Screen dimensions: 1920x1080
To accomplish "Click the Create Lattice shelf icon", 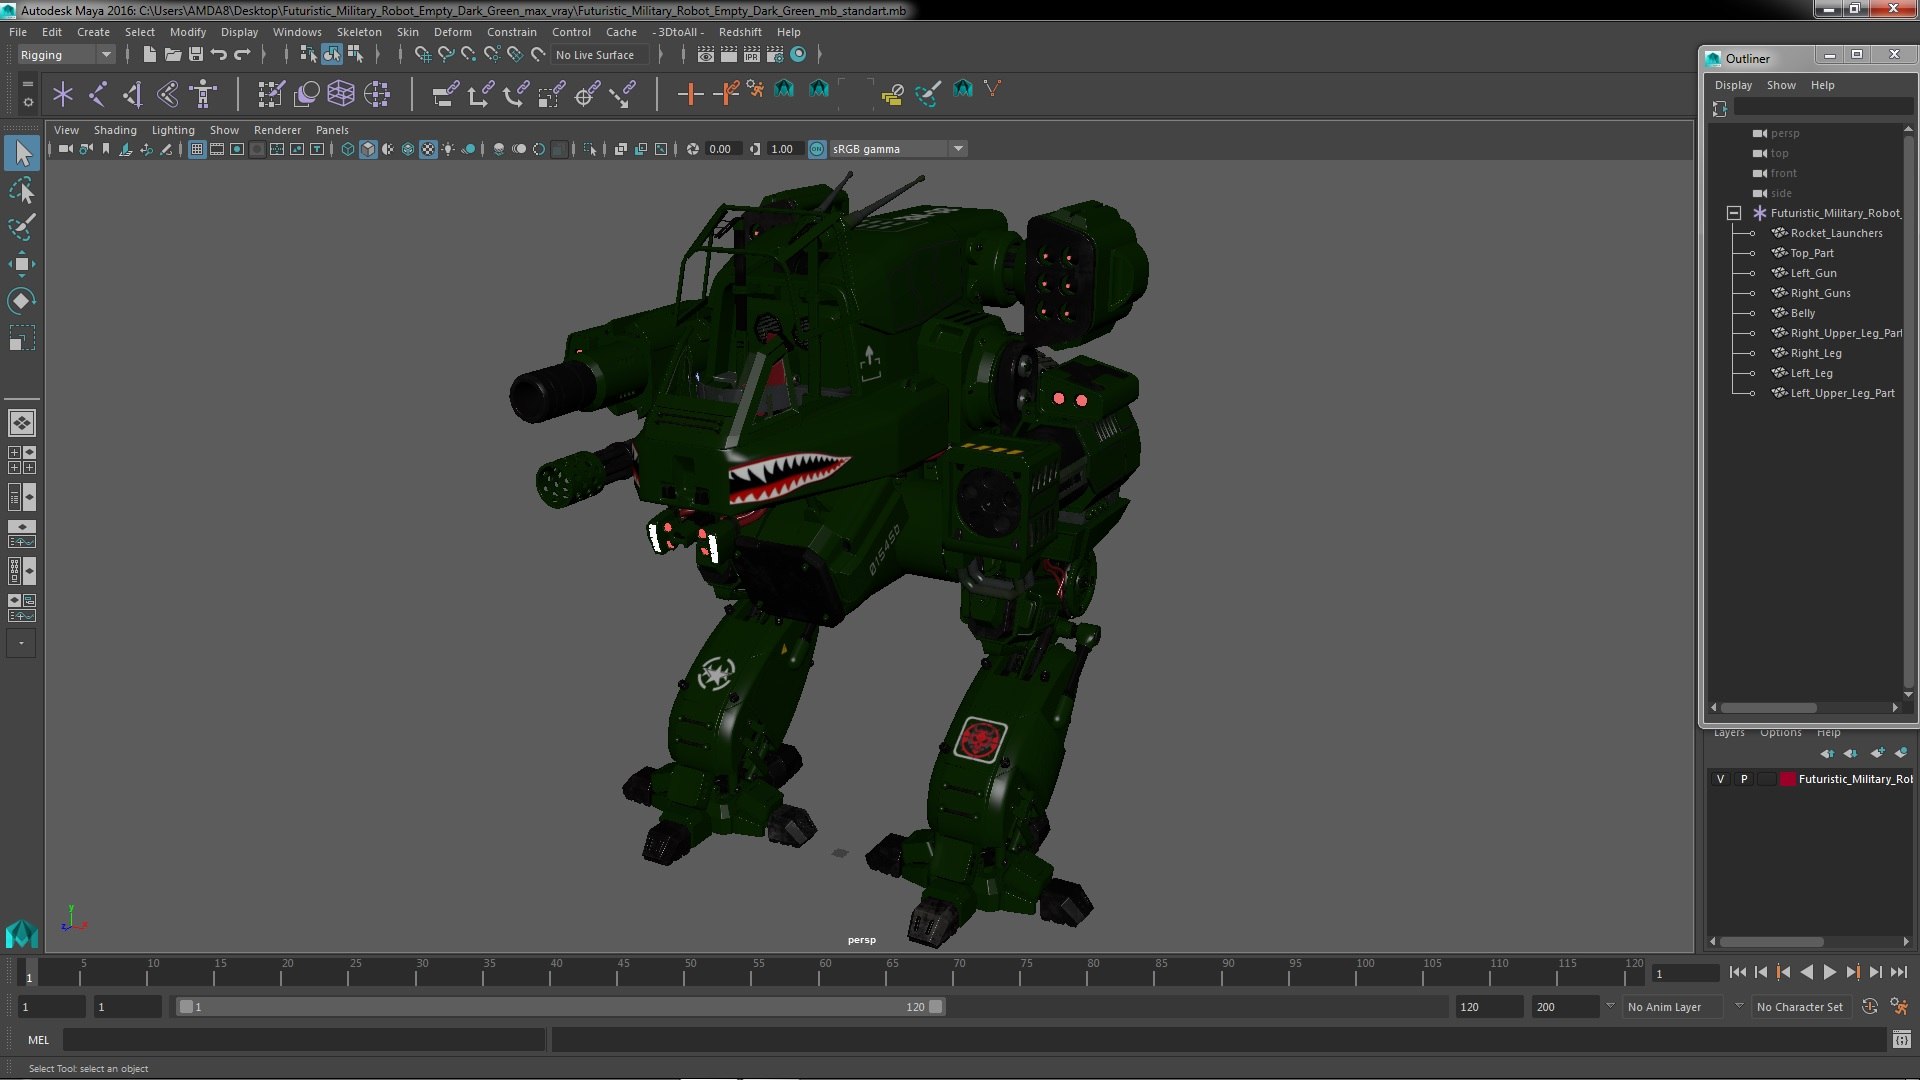I will pos(341,94).
